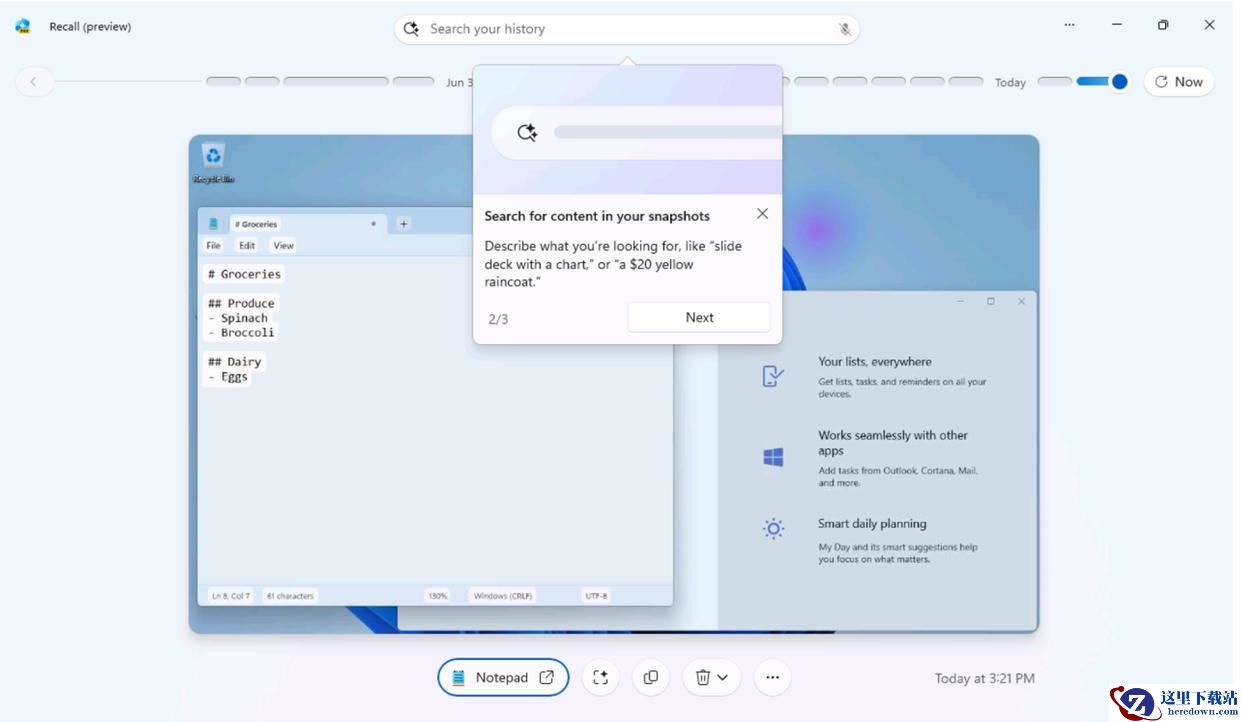Image resolution: width=1242 pixels, height=722 pixels.
Task: Open bottom toolbar more options ellipsis
Action: click(772, 677)
